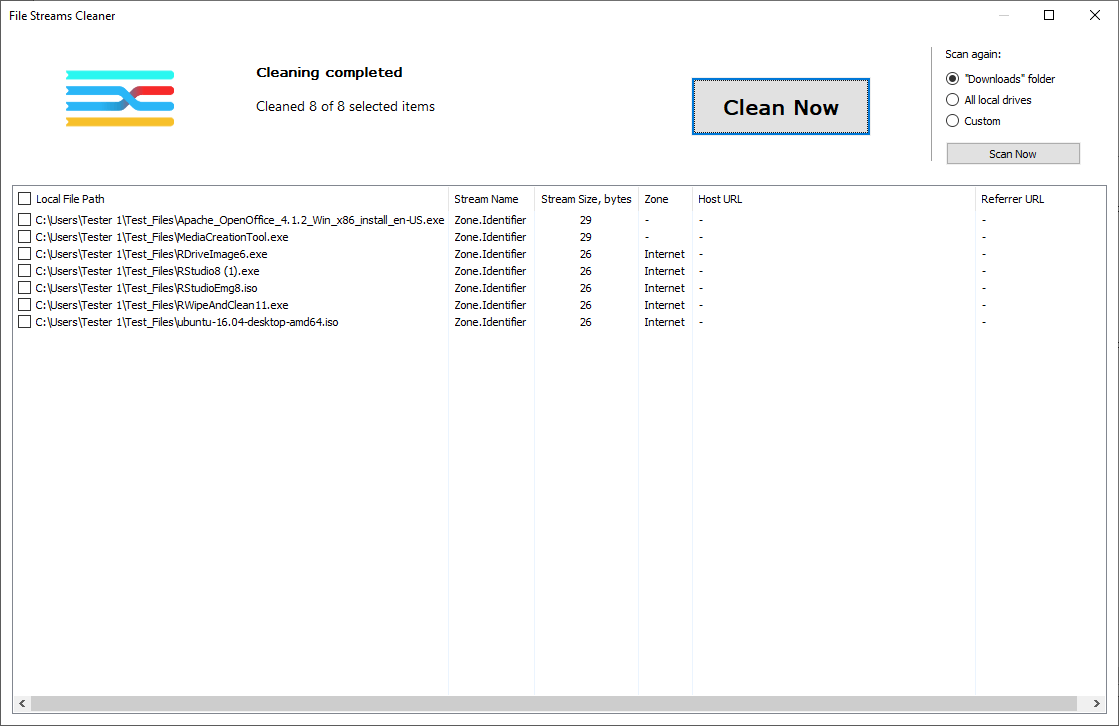This screenshot has height=726, width=1119.
Task: Select the RStudioEmg8.iso file path
Action: coord(146,288)
